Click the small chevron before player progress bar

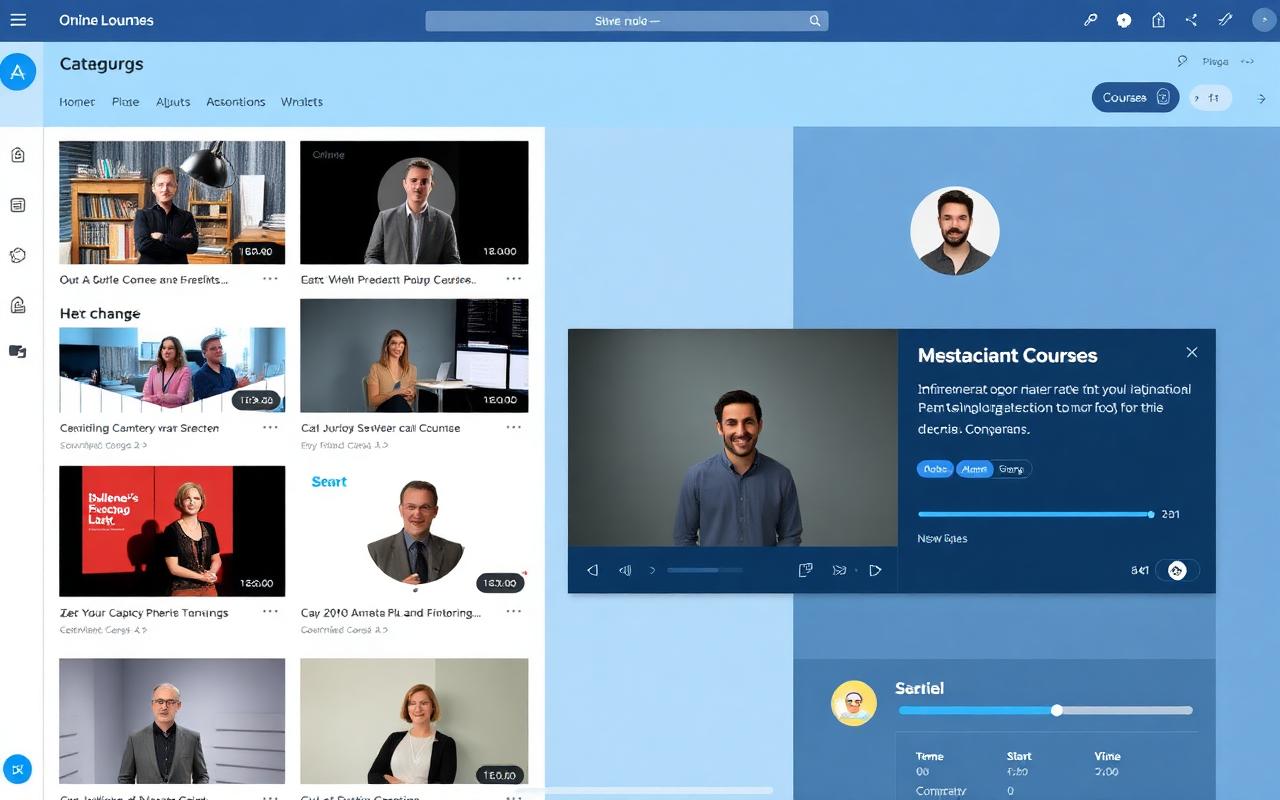coord(653,570)
